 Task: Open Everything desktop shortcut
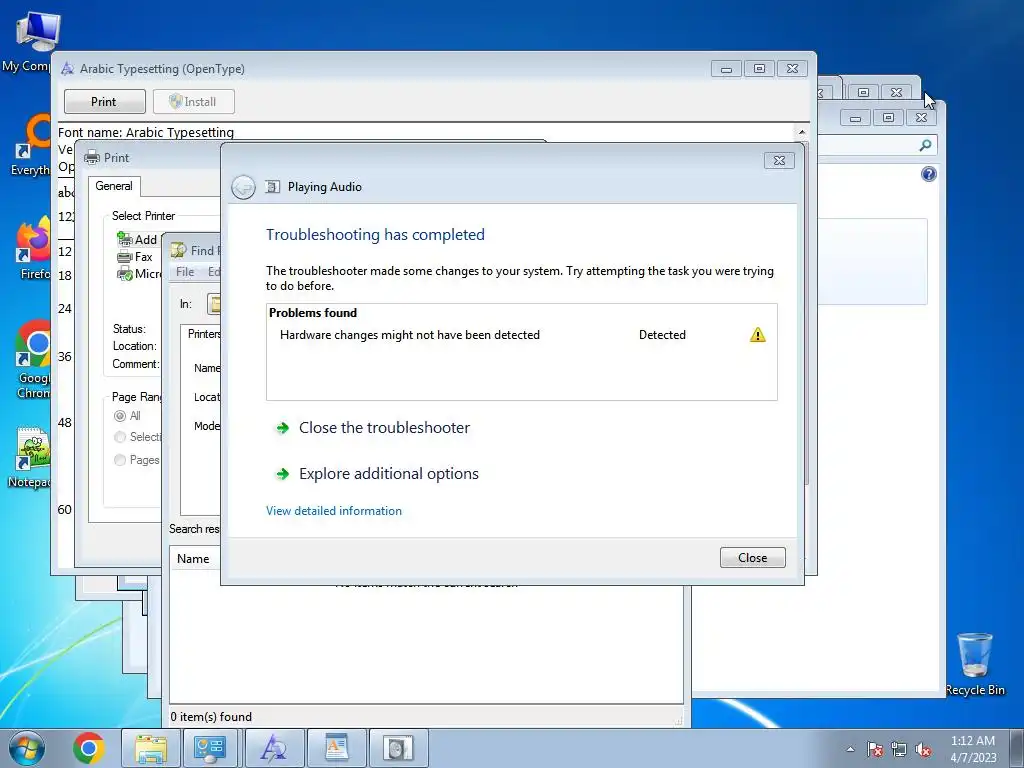pyautogui.click(x=31, y=145)
